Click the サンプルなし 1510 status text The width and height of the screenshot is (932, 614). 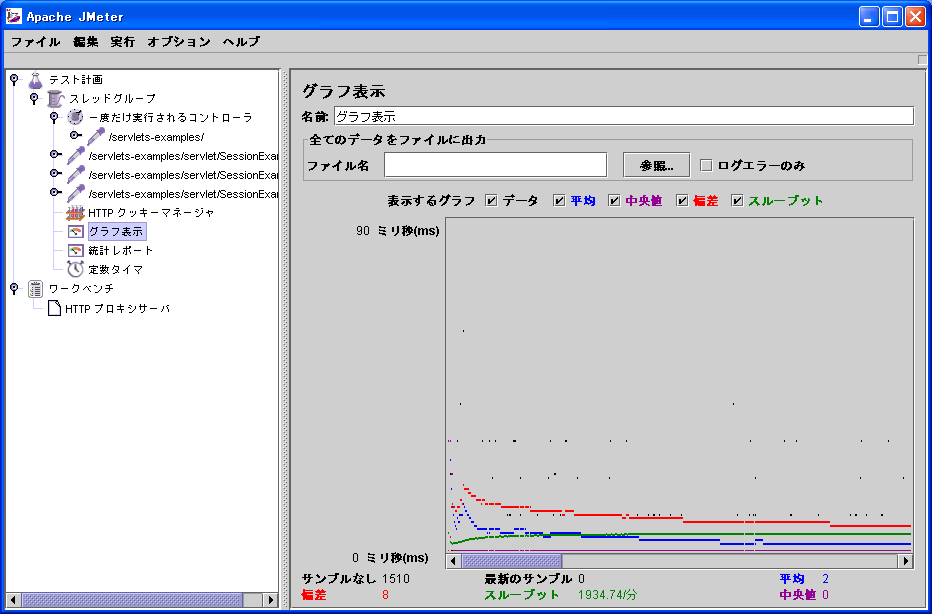point(356,579)
